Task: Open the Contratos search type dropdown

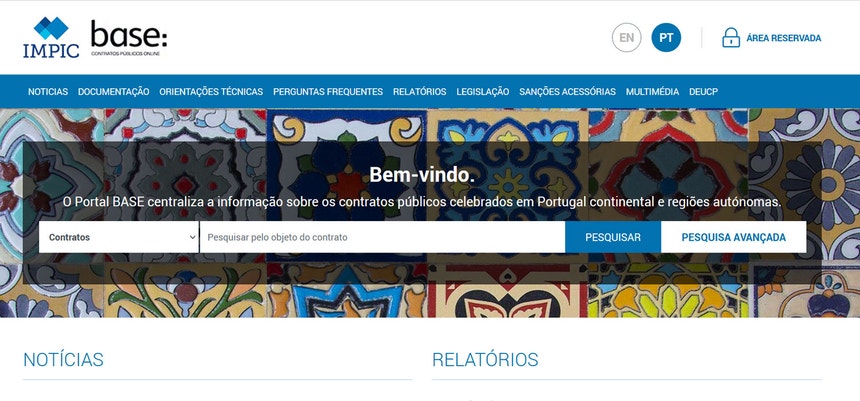Action: (118, 238)
